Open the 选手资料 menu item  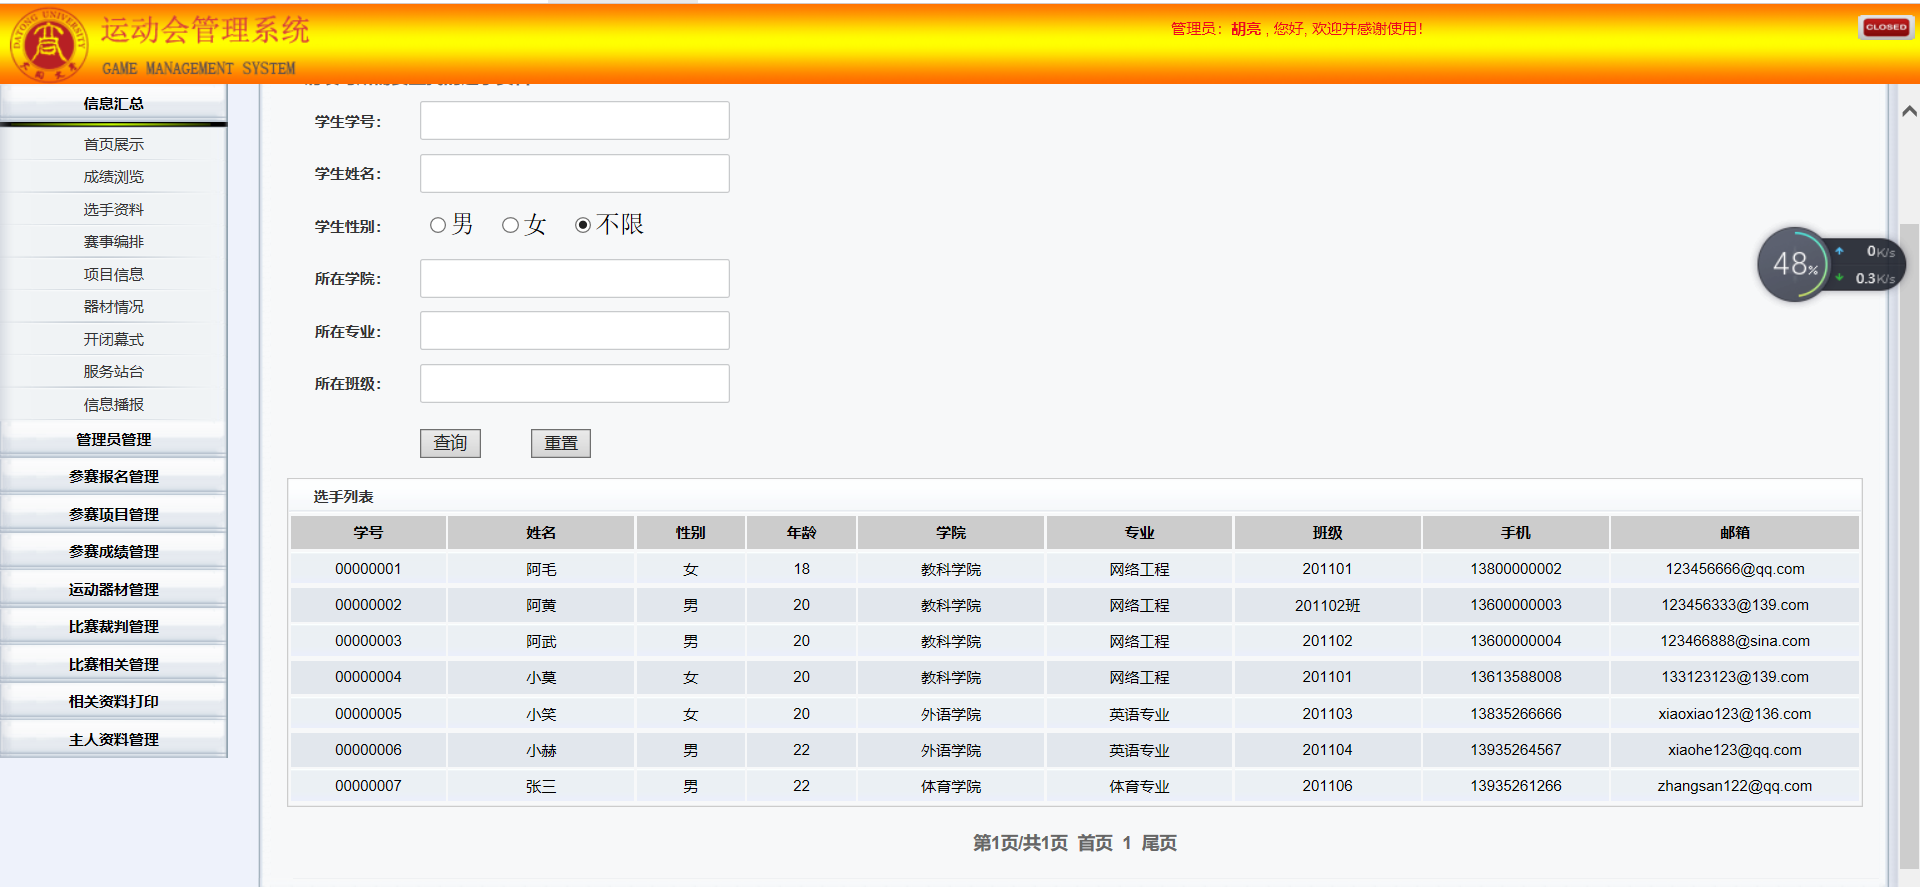pyautogui.click(x=114, y=210)
